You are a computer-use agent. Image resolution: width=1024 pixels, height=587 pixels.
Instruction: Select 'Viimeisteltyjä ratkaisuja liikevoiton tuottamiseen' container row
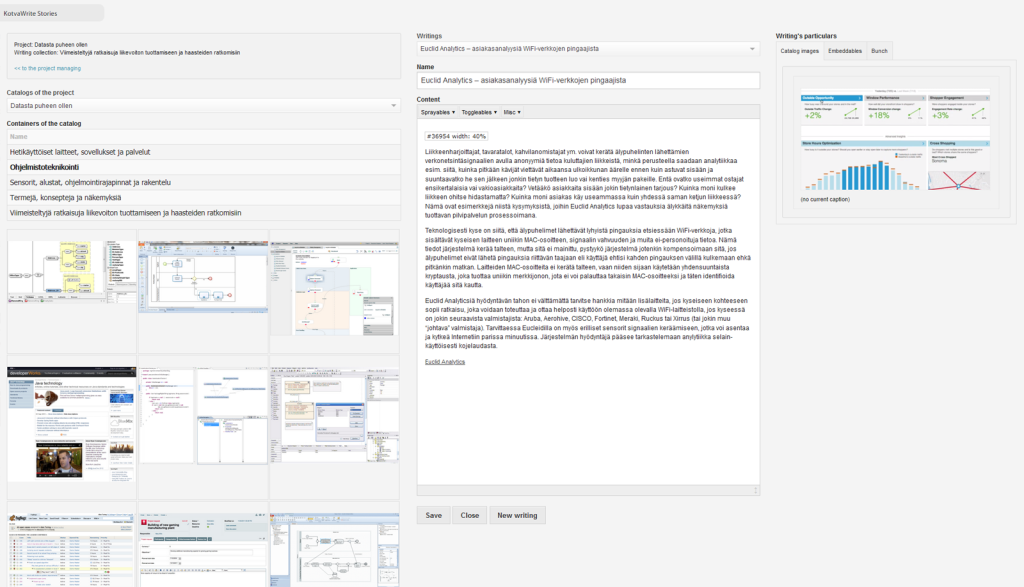(x=203, y=213)
